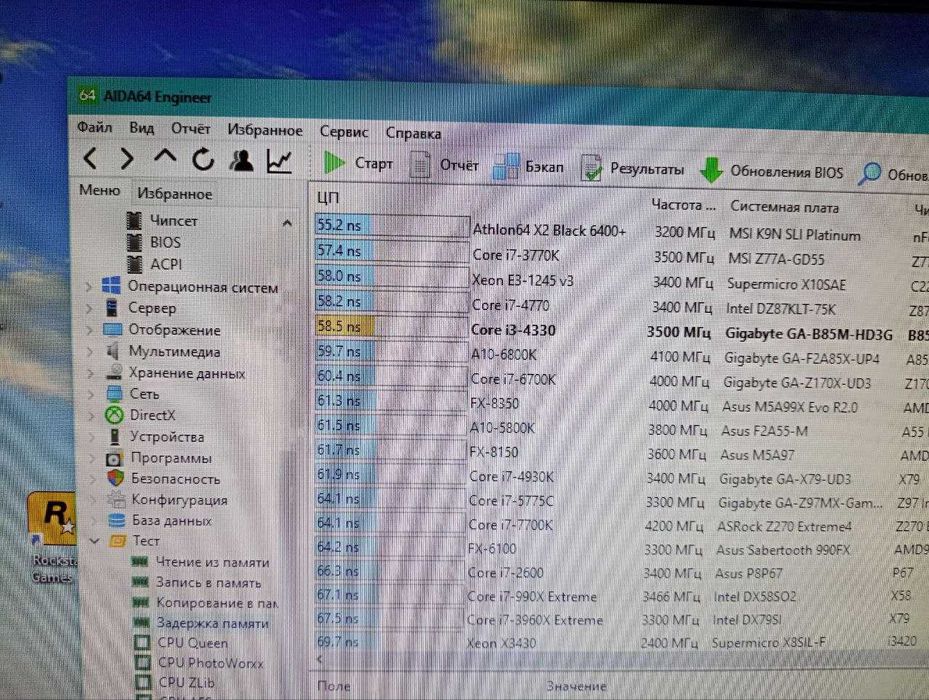Viewport: 929px width, 700px height.
Task: Click the Windows logo icon for Операционная система
Action: coord(111,285)
